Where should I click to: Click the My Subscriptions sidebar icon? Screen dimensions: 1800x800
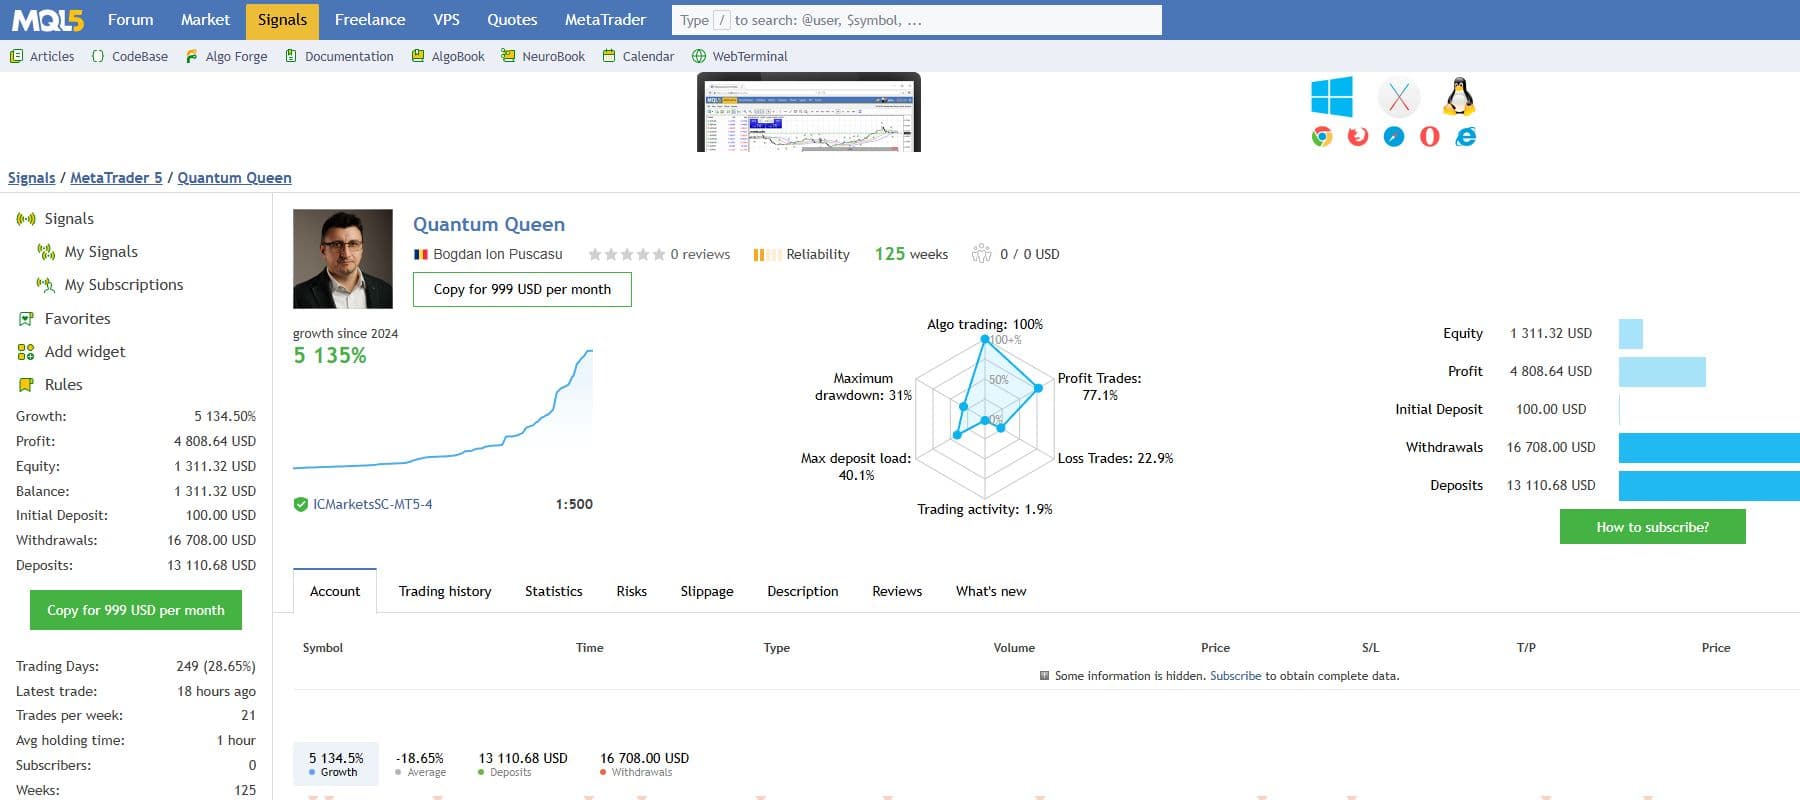tap(46, 285)
